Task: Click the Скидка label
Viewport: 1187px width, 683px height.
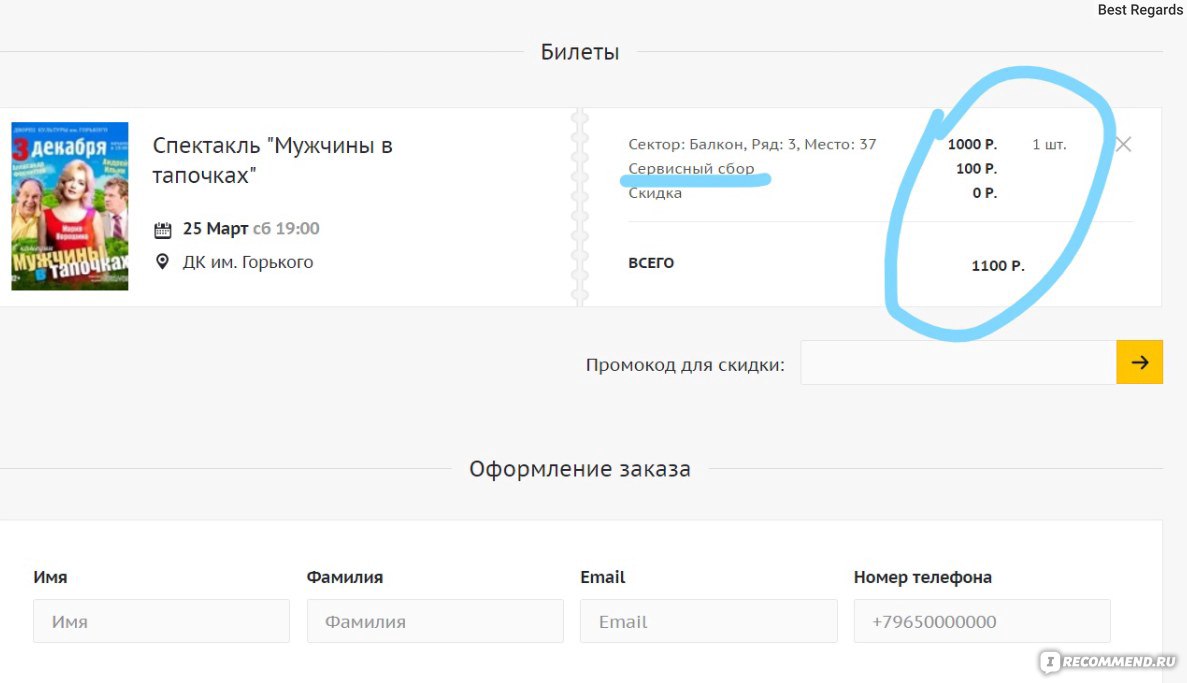Action: pos(655,193)
